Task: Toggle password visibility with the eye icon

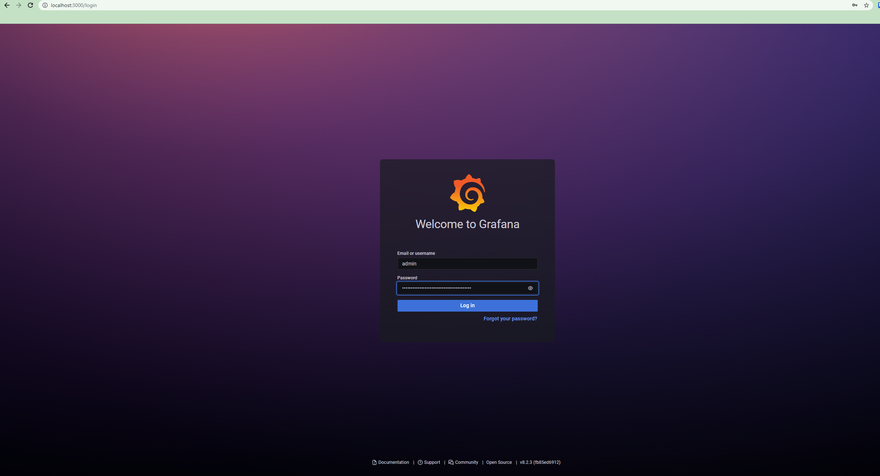Action: click(x=530, y=288)
